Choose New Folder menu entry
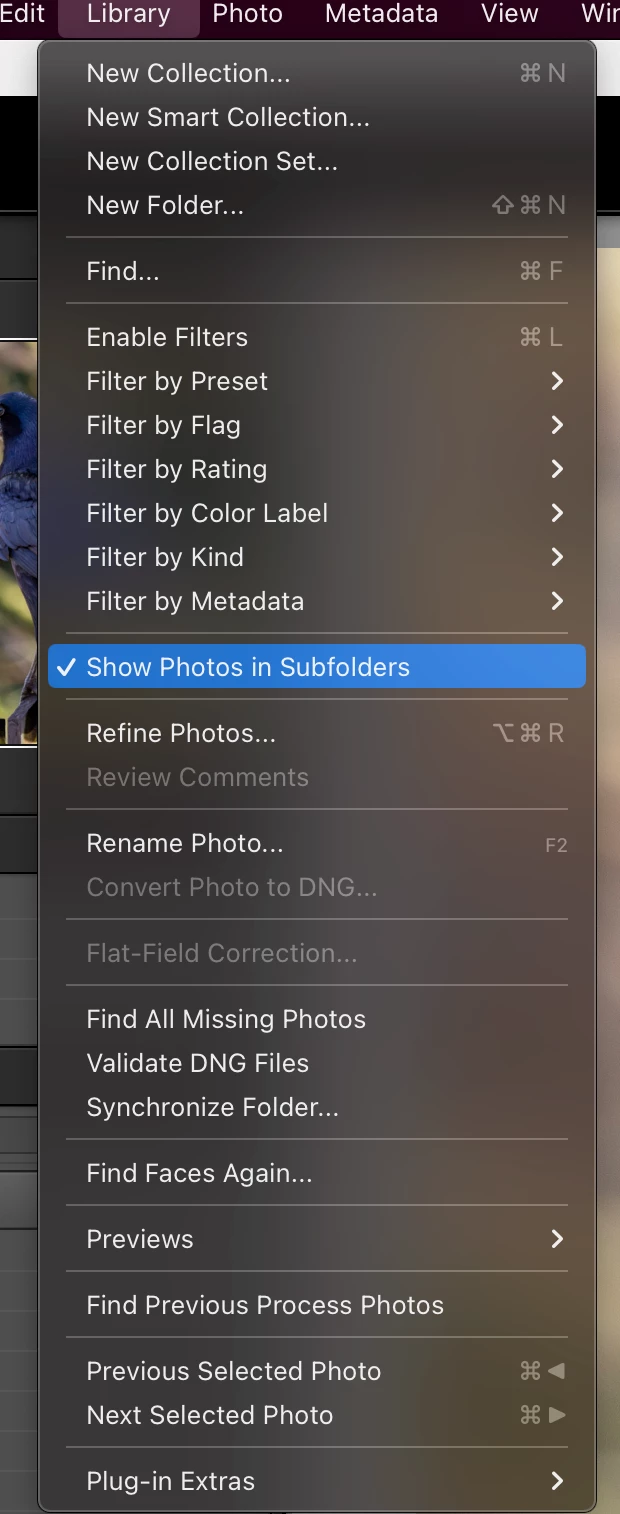This screenshot has width=620, height=1514. pyautogui.click(x=316, y=205)
